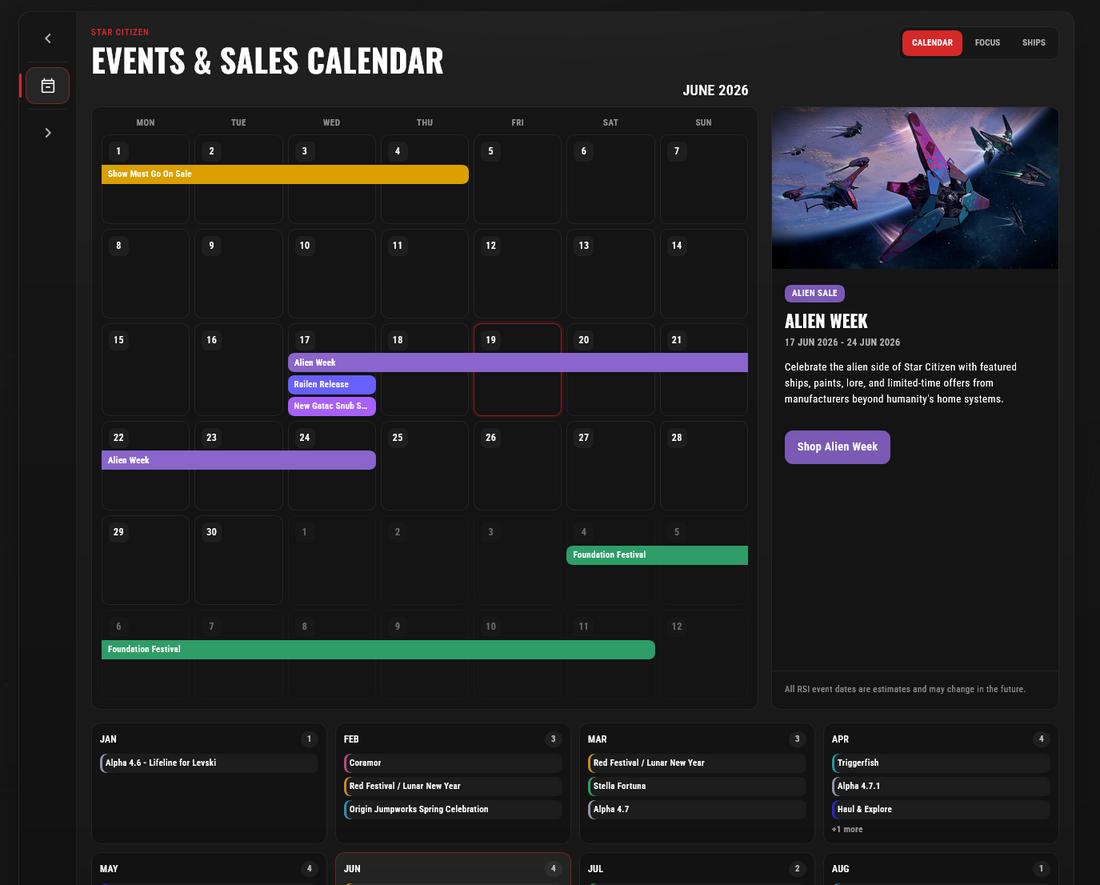Select the Alien Week bar starting June 17
1100x885 pixels.
518,363
